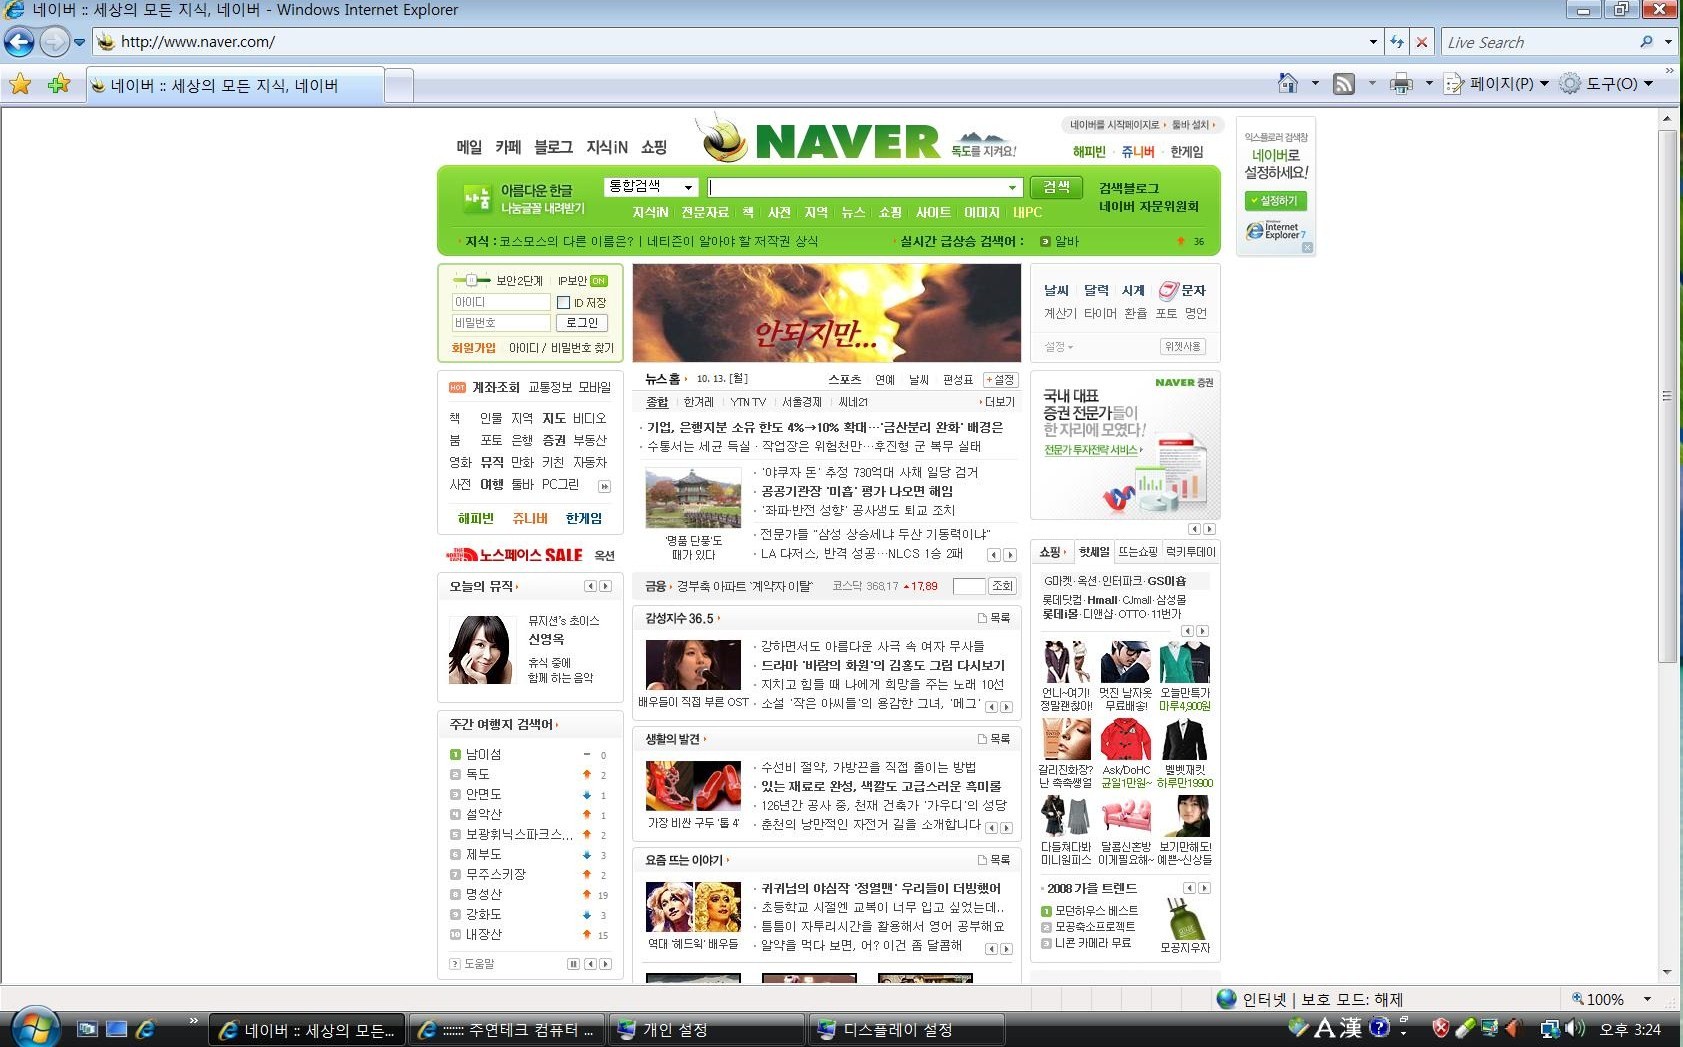
Task: Open the Windows Start orb
Action: (34, 1028)
